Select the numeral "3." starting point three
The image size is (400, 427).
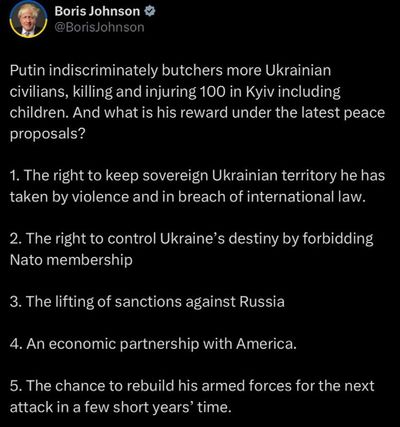[x=16, y=302]
